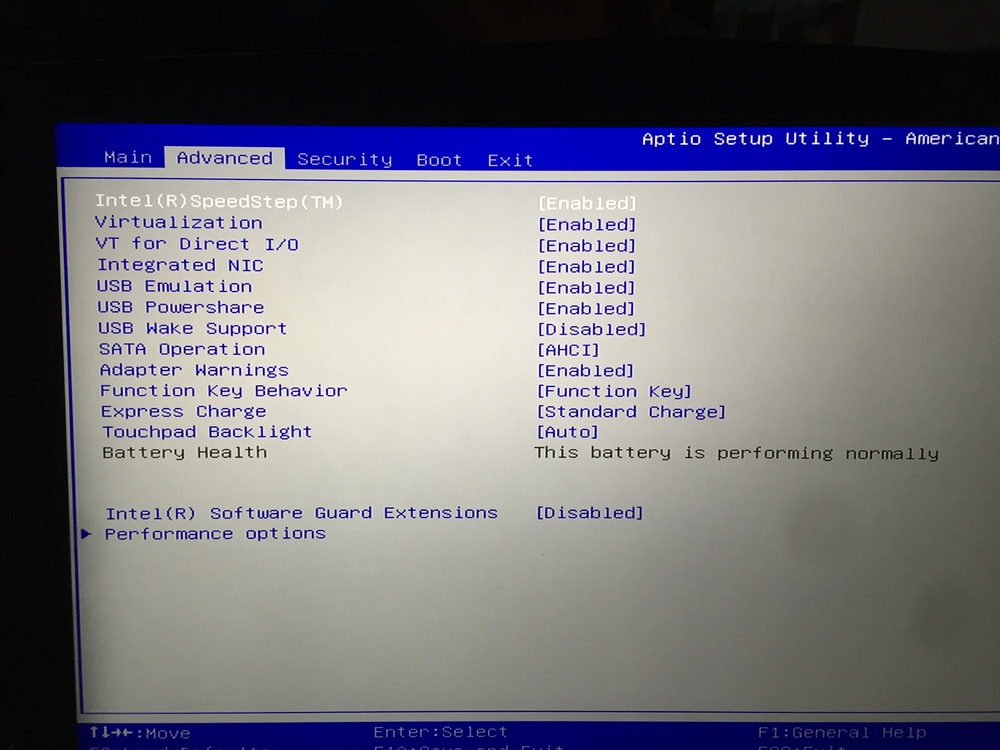
Task: Click the F1 General Help hint
Action: point(842,733)
